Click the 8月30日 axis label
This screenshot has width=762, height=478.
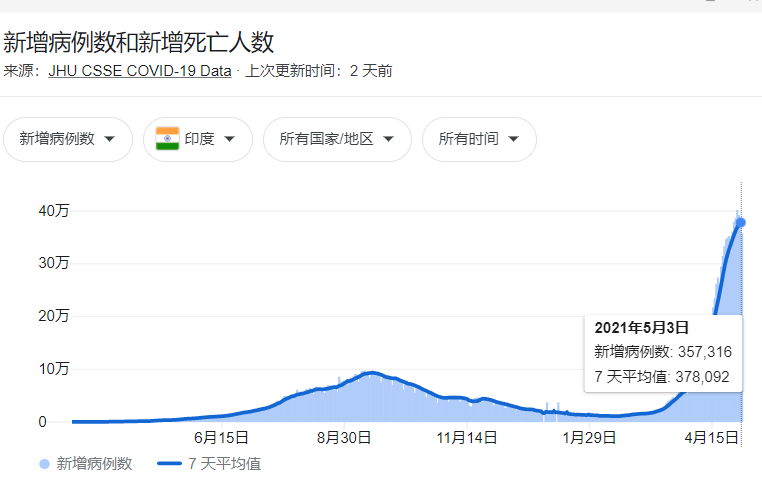(344, 438)
